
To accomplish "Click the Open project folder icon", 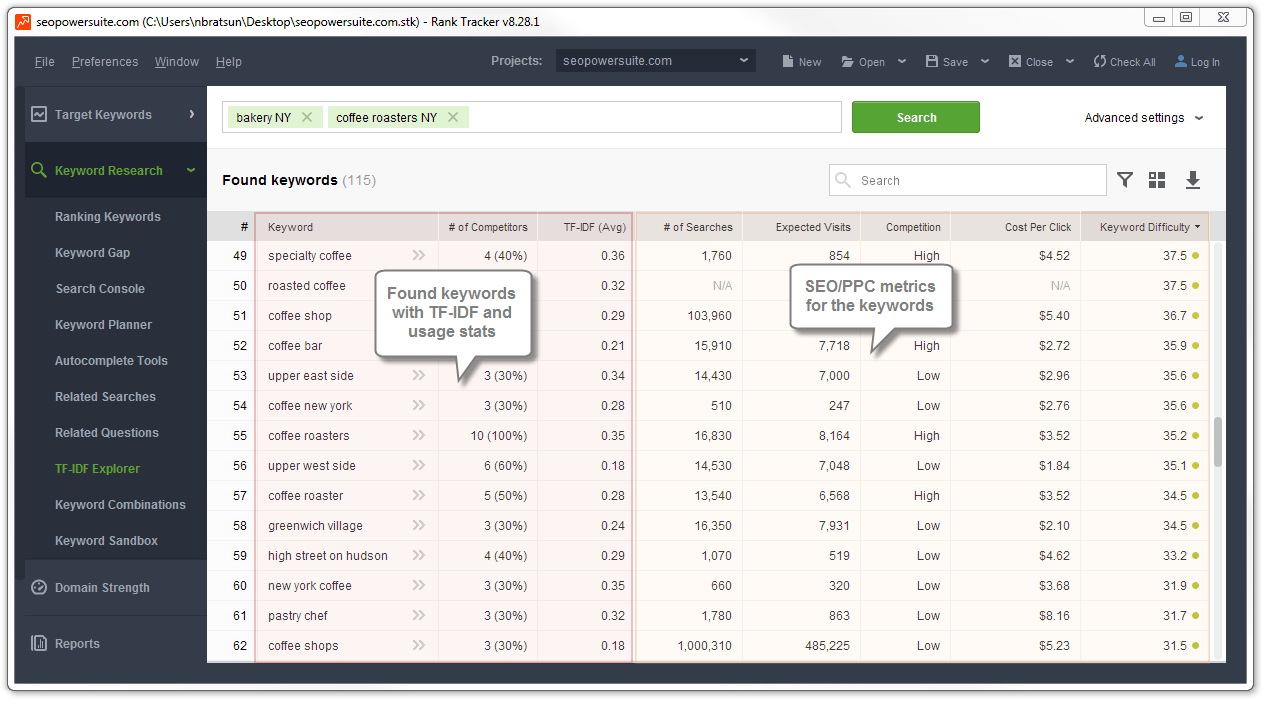I will click(847, 61).
